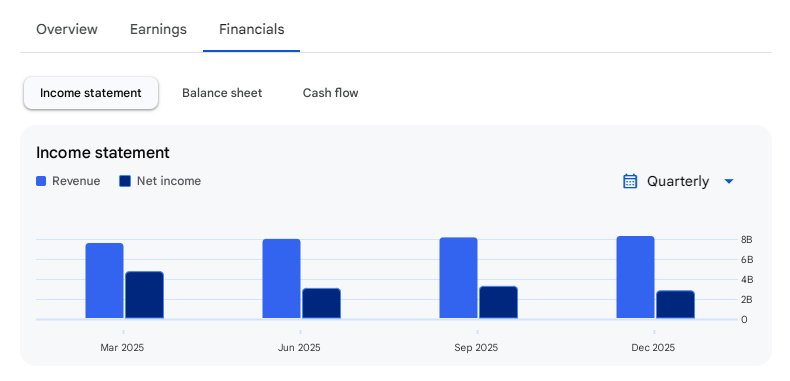Select the Mar 2025 revenue bar
Viewport: 790px width, 381px height.
click(x=104, y=281)
